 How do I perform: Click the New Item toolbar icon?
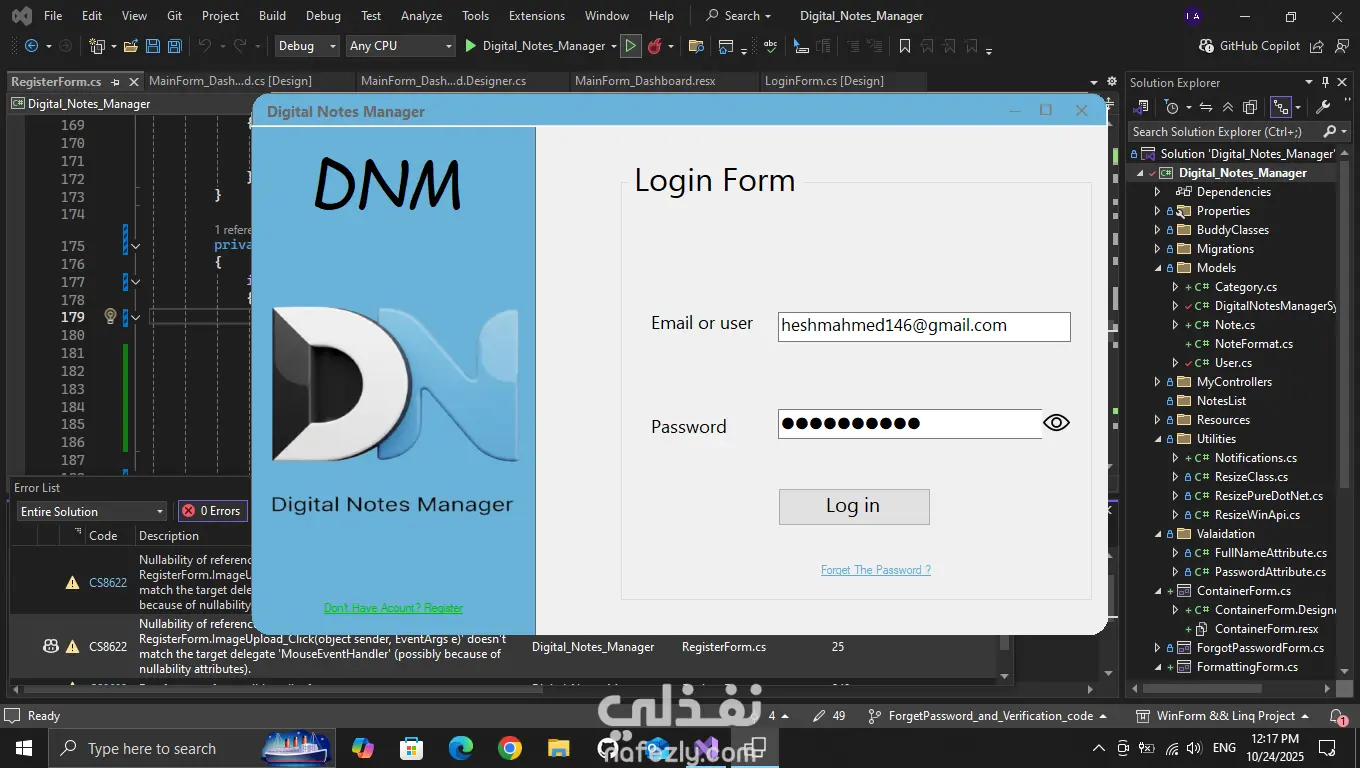pos(97,46)
